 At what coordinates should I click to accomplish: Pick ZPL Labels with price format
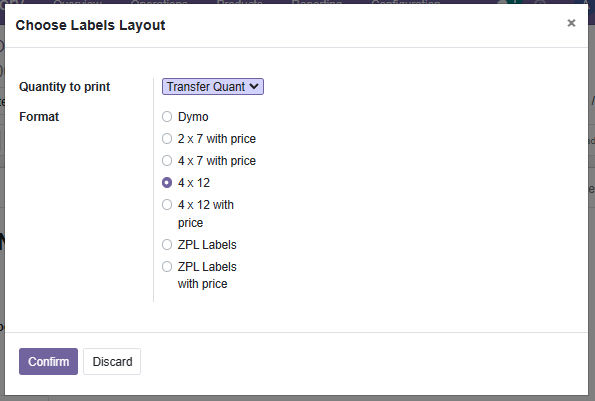coord(167,267)
